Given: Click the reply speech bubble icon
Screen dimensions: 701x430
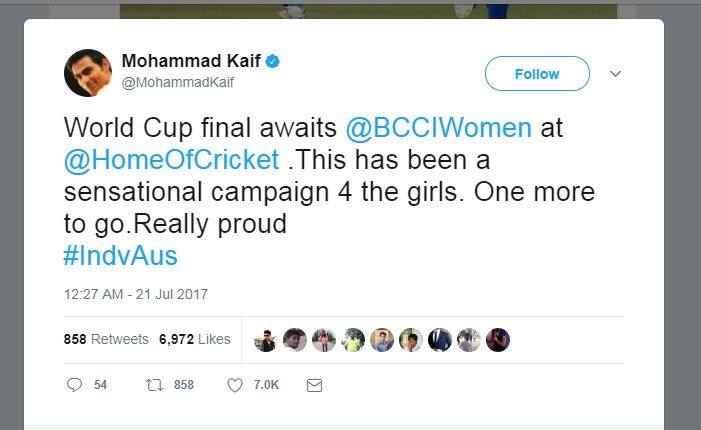Looking at the screenshot, I should point(74,385).
